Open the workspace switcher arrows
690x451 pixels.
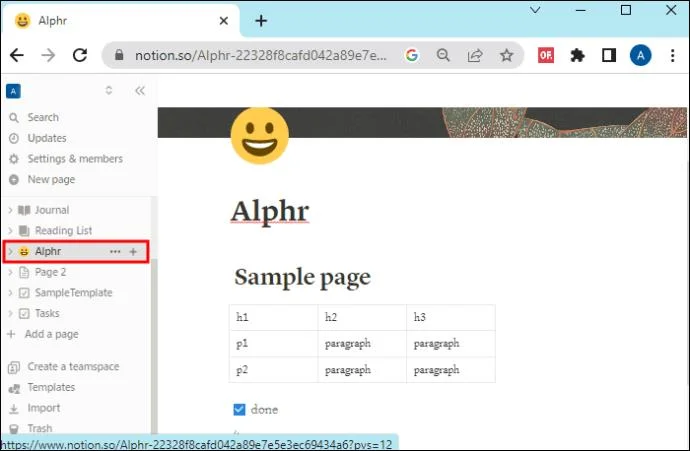pos(109,90)
